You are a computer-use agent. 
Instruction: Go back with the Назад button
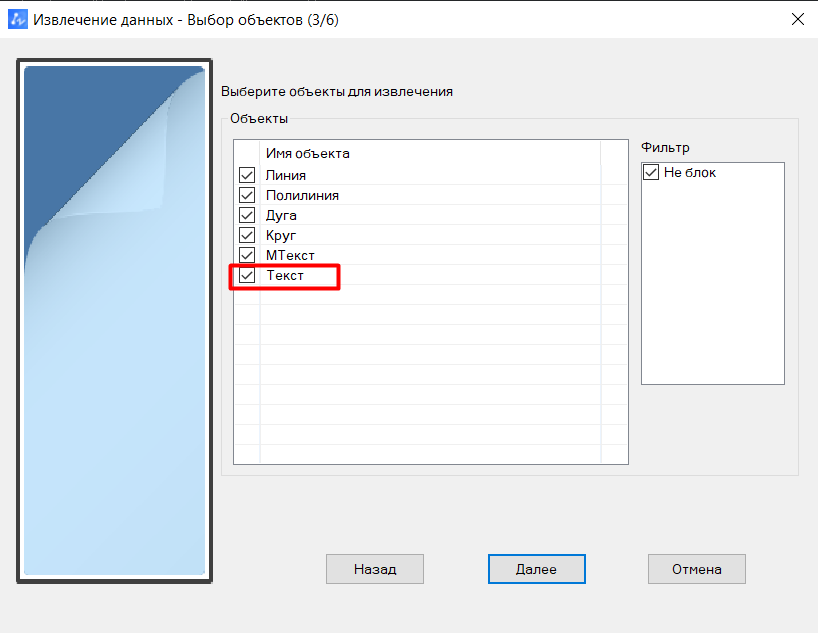pyautogui.click(x=375, y=569)
